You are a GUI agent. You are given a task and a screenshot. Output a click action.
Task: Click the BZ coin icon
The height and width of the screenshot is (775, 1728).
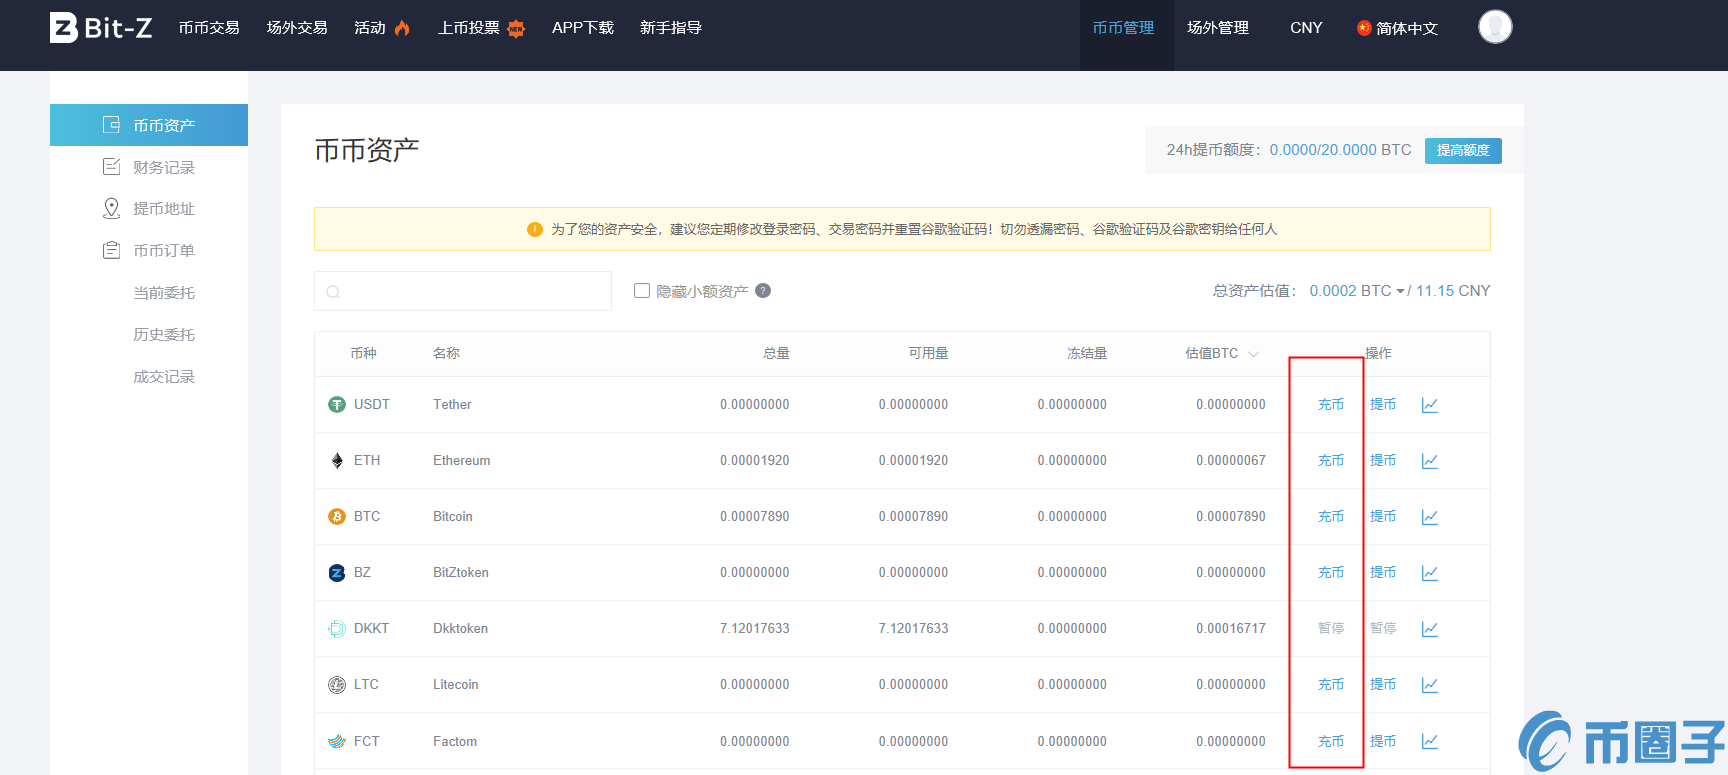337,573
